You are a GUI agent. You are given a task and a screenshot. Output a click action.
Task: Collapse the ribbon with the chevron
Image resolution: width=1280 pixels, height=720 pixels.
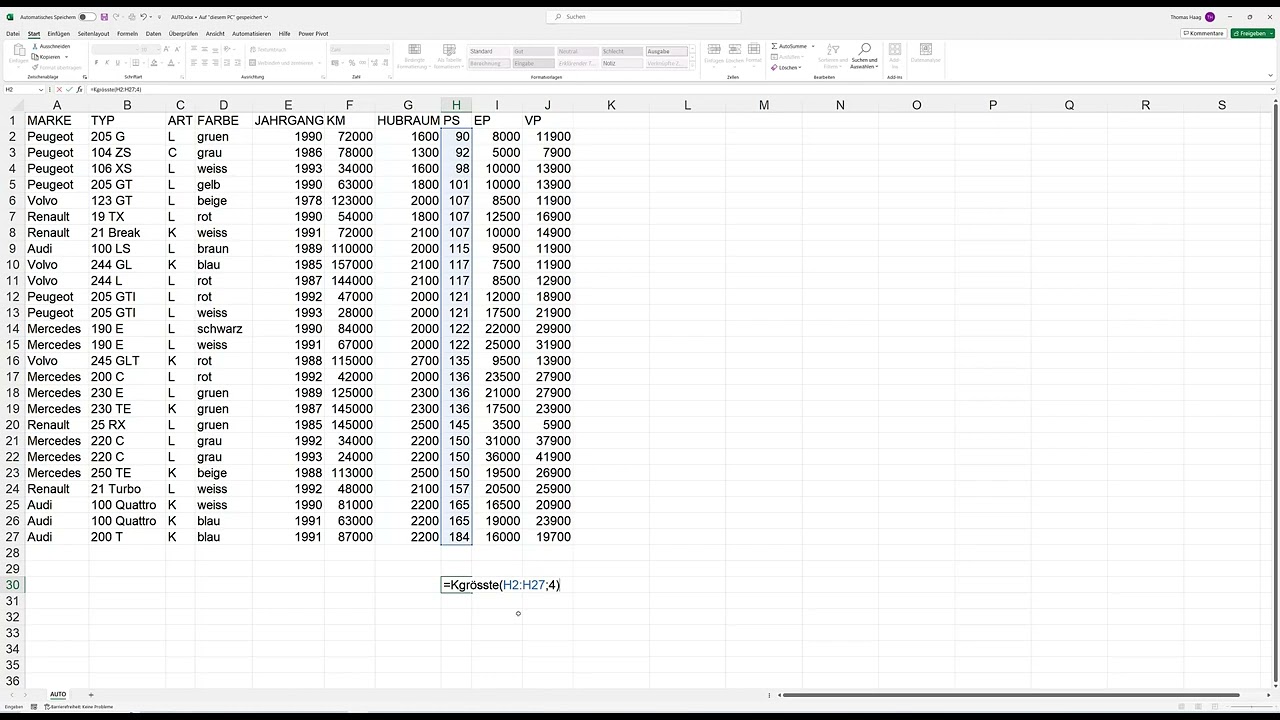coord(1271,76)
